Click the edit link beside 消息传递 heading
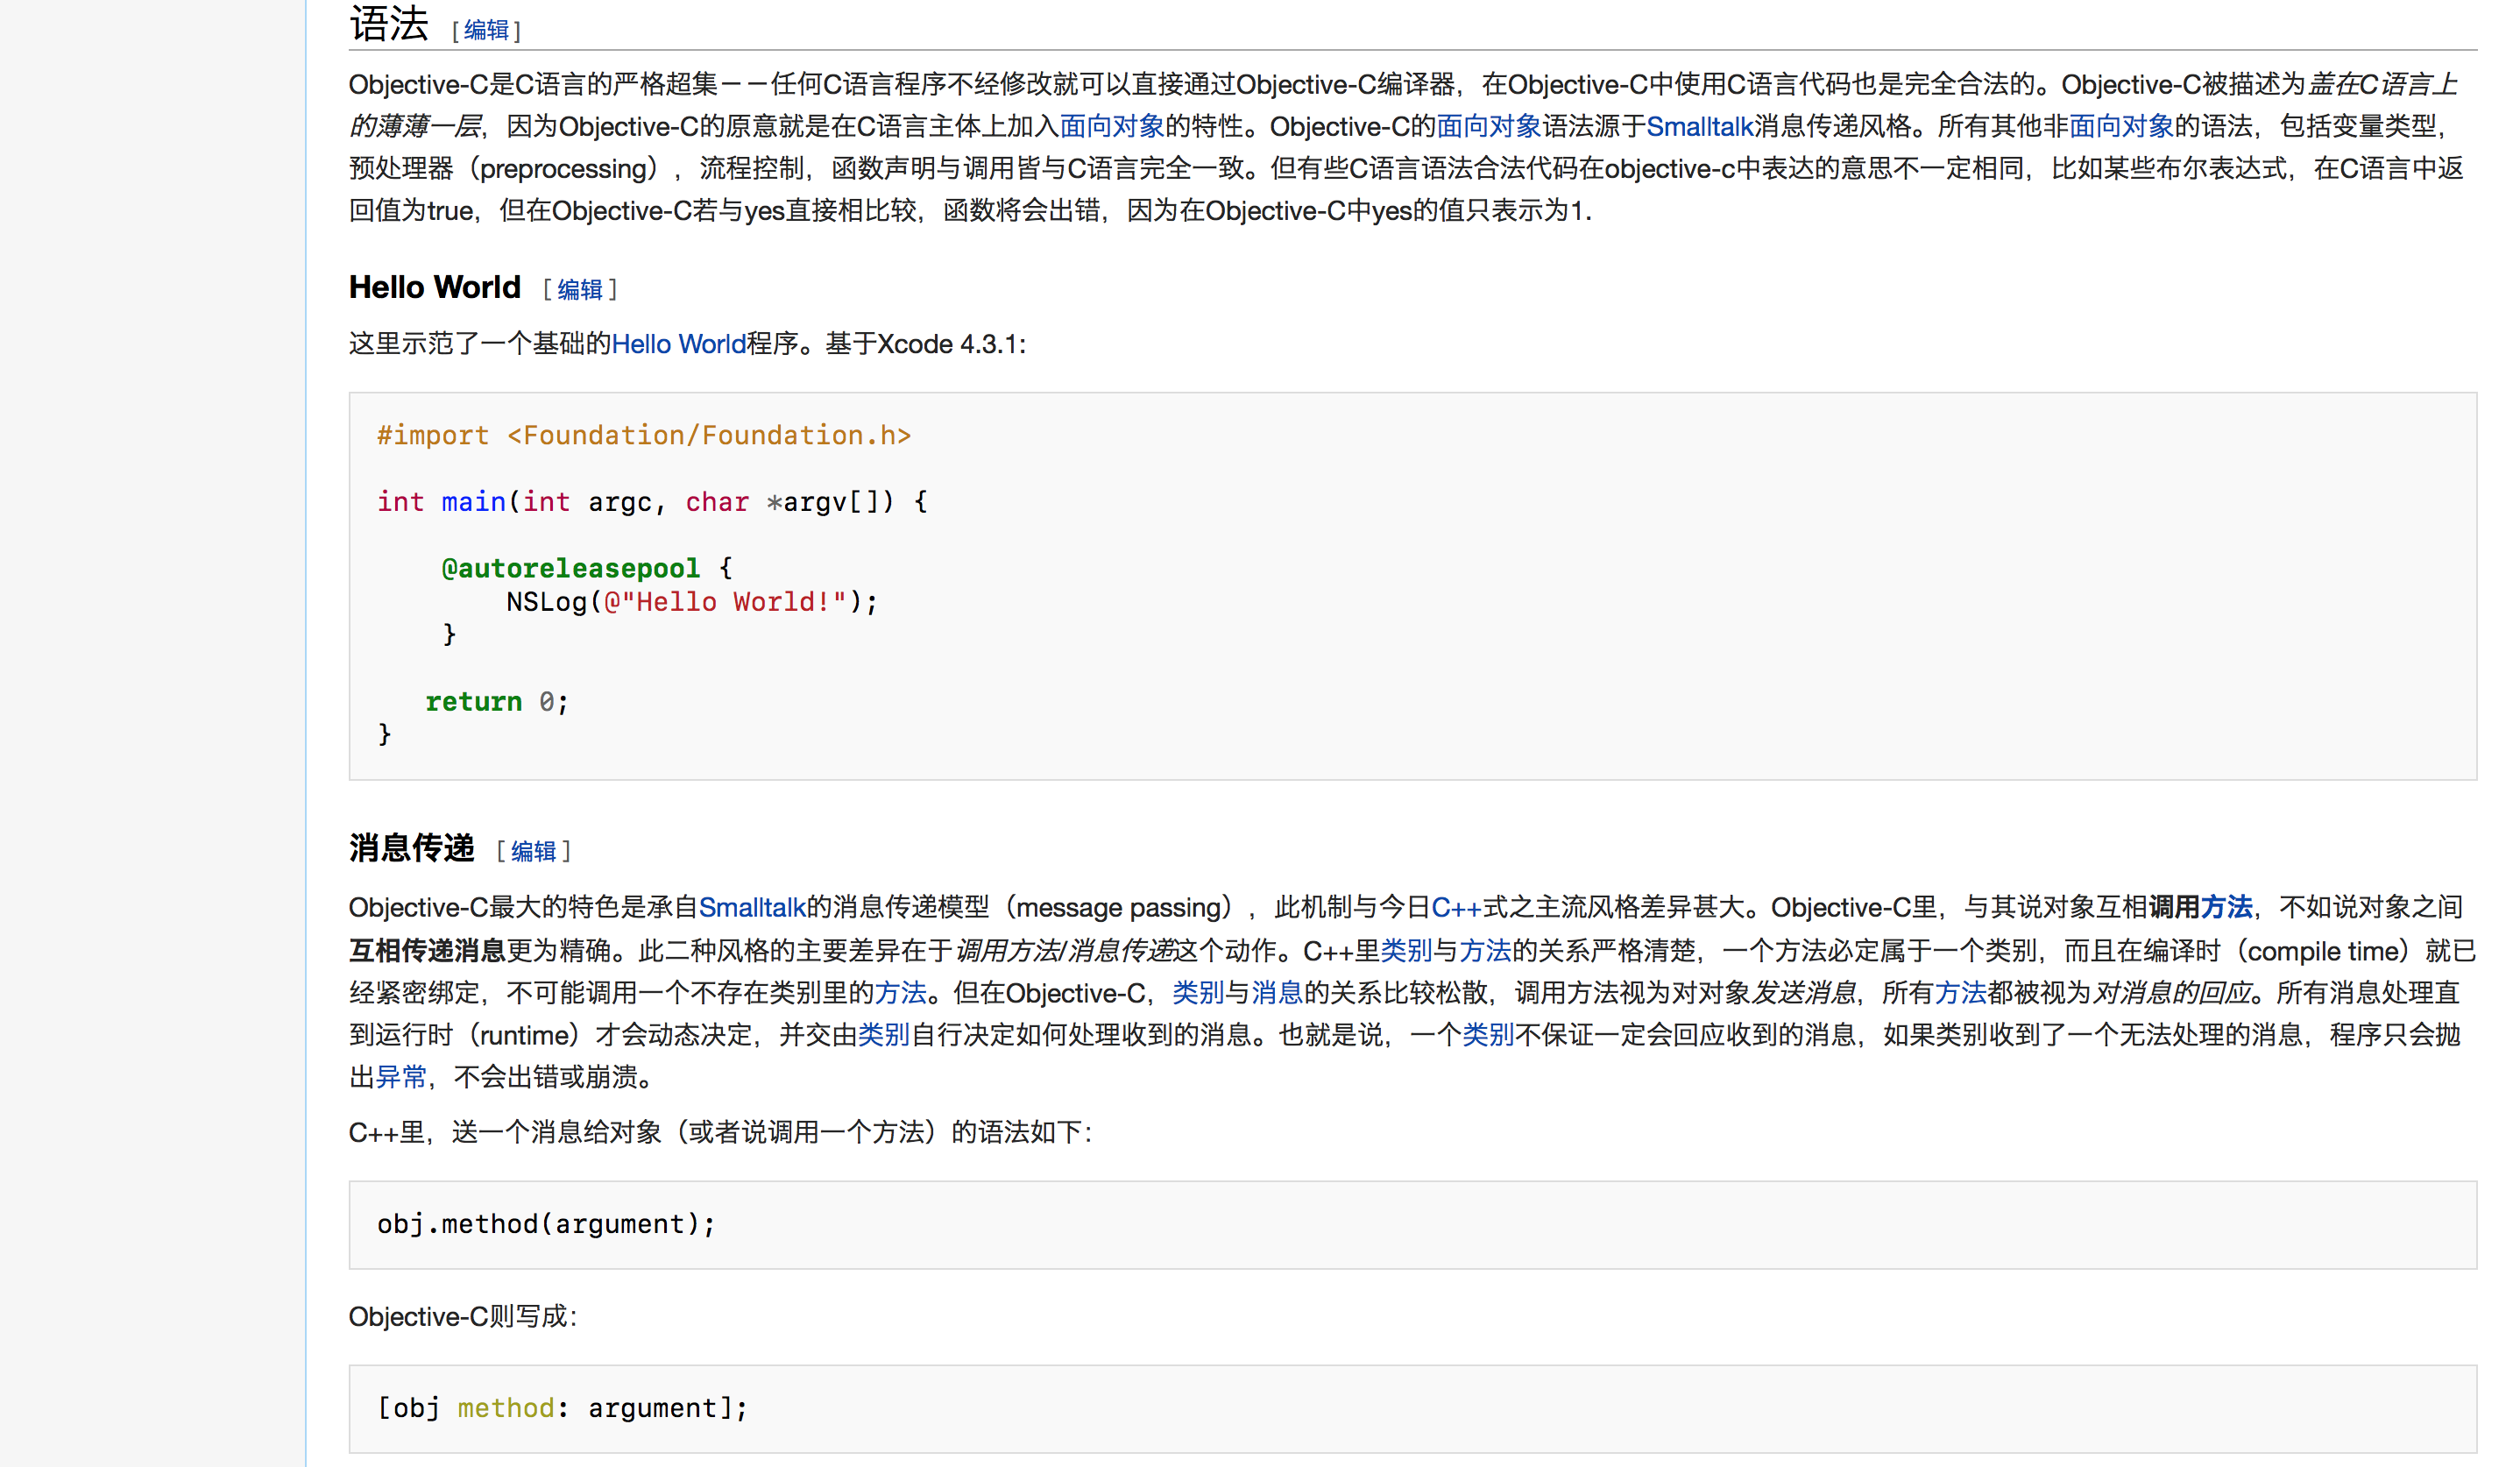Screen dimensions: 2520x1467 pos(533,851)
